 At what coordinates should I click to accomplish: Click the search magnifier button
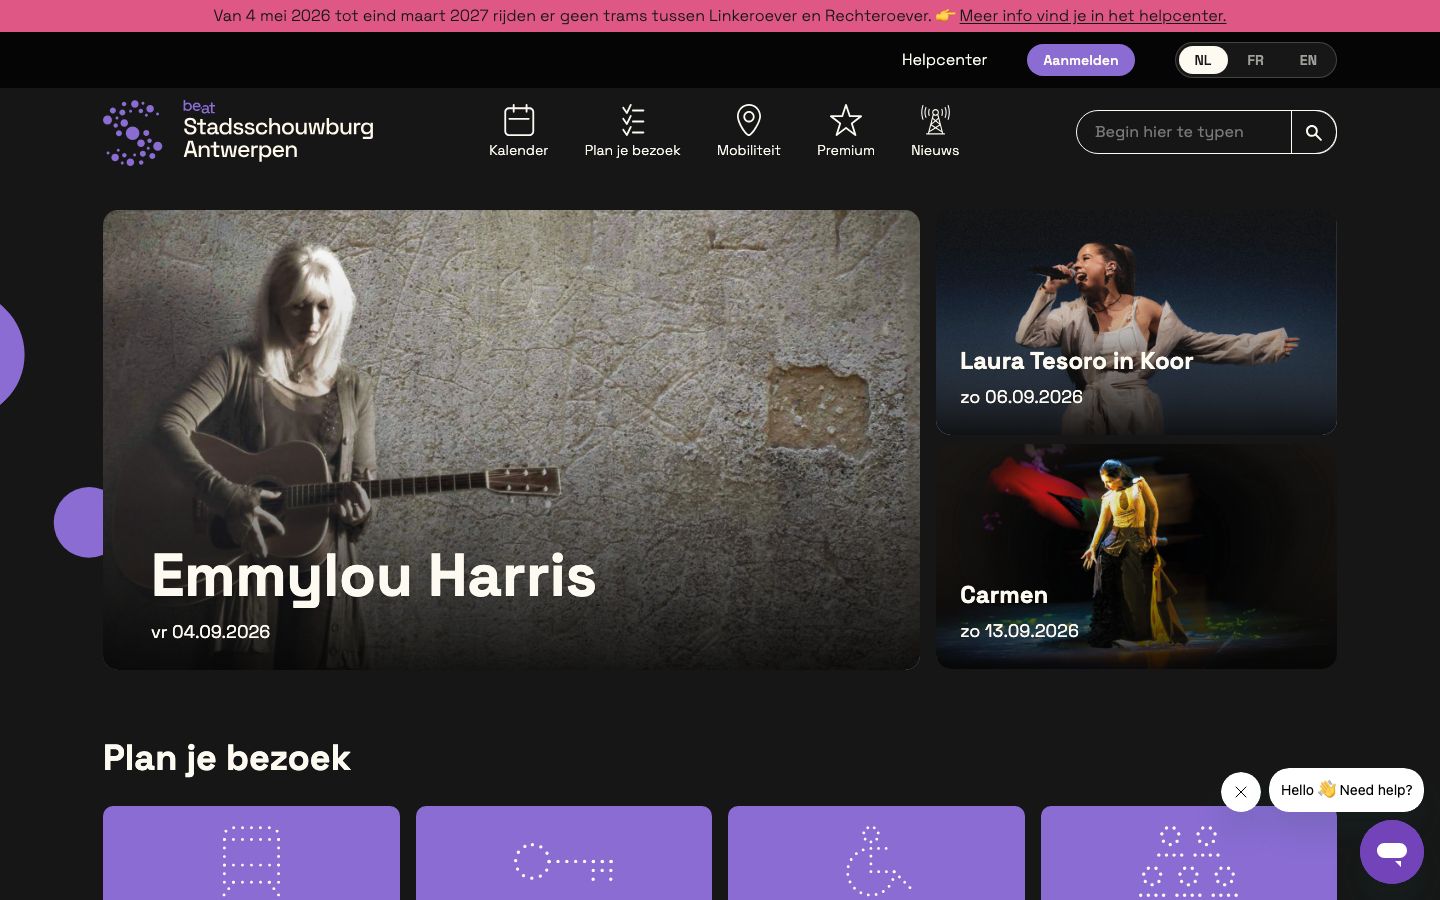tap(1314, 132)
